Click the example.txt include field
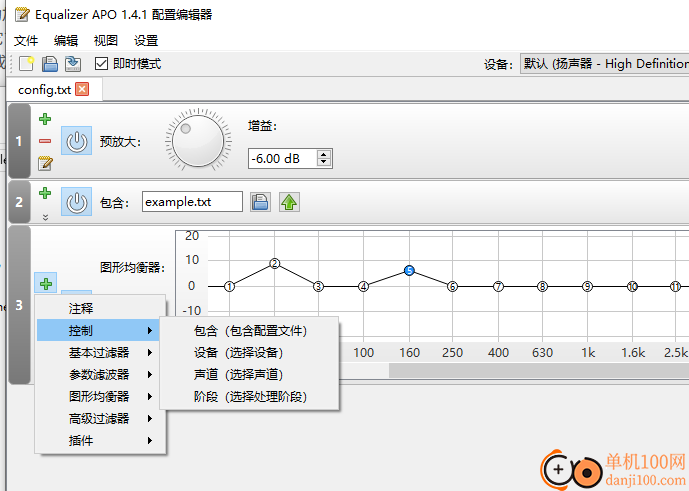689x491 pixels. click(x=192, y=202)
